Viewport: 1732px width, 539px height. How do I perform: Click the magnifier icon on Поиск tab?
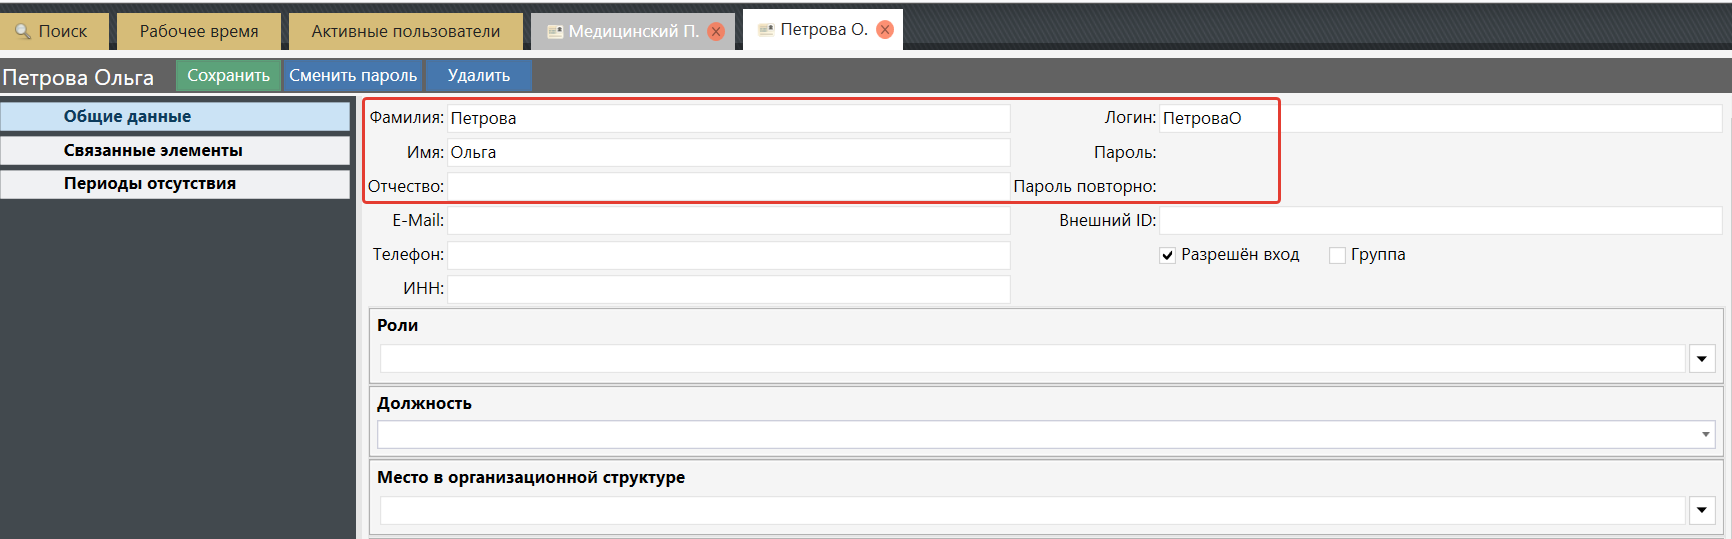click(x=23, y=32)
